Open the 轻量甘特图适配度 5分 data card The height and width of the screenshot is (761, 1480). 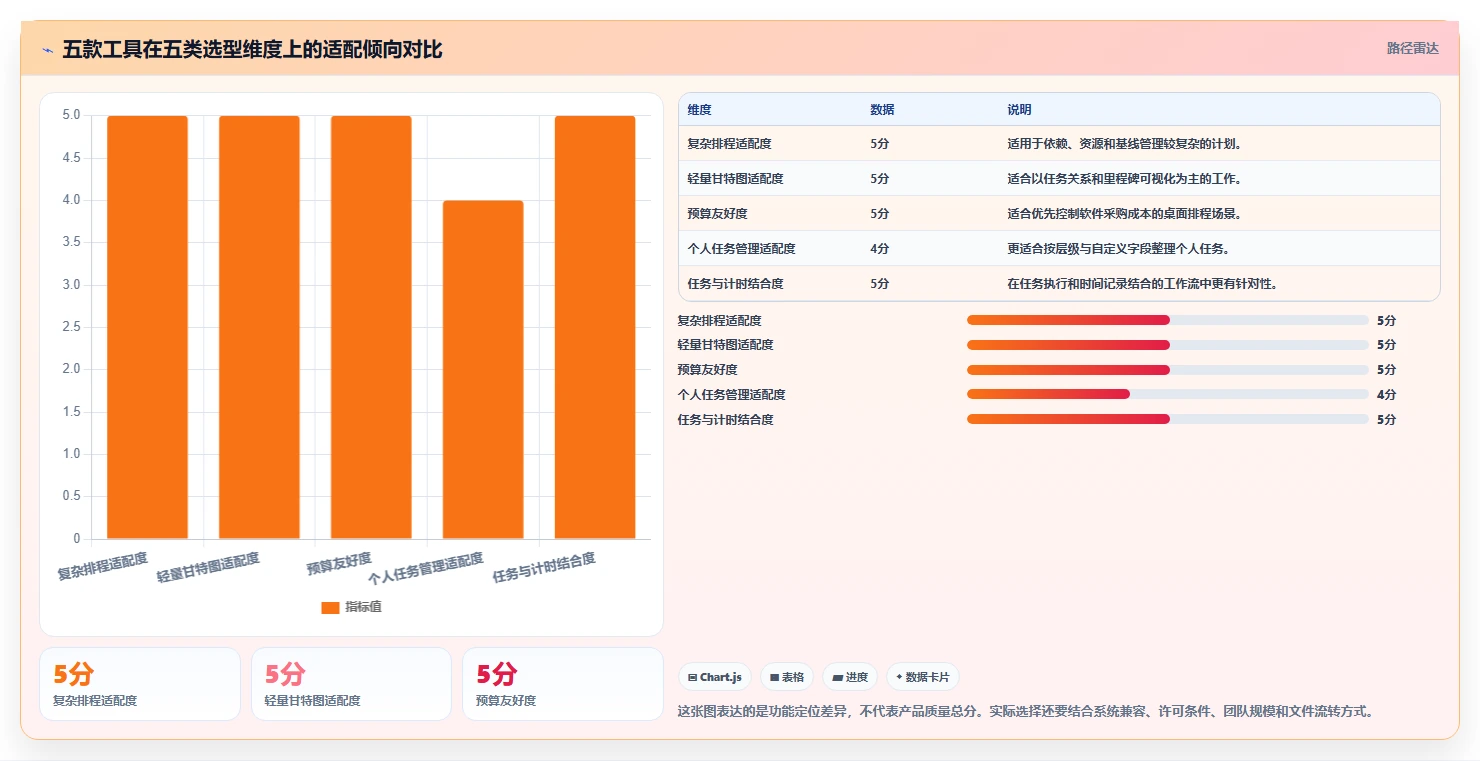352,684
